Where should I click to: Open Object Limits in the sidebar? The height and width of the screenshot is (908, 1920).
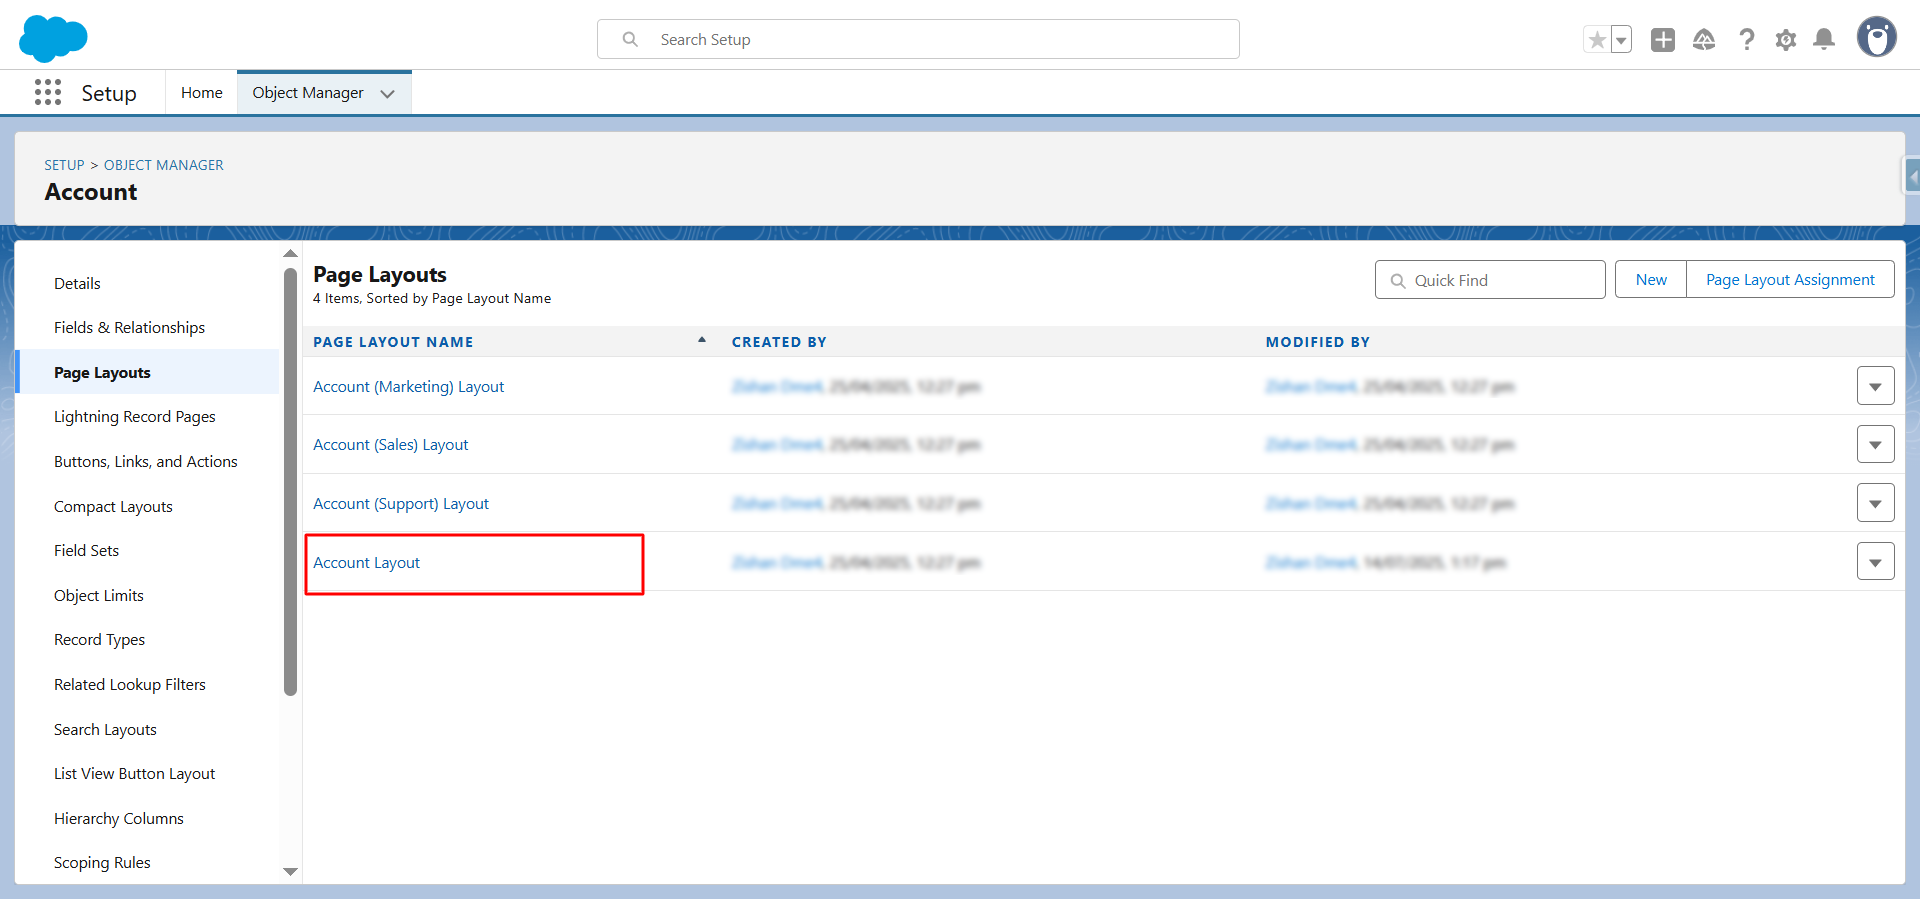[x=99, y=595]
